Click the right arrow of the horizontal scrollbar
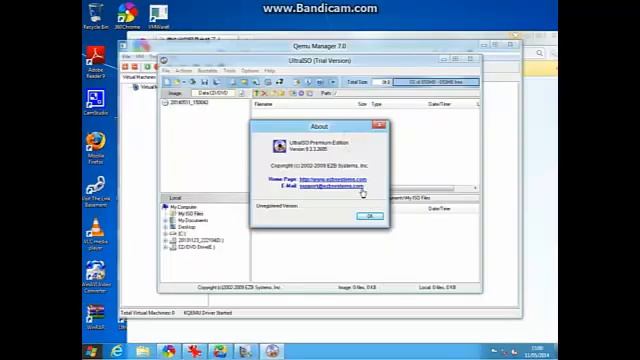 (475, 188)
